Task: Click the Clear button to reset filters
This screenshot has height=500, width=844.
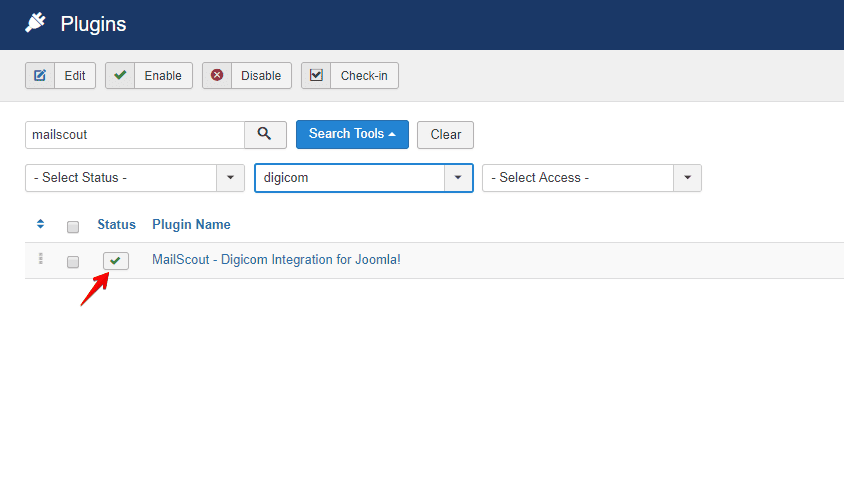Action: [x=445, y=135]
